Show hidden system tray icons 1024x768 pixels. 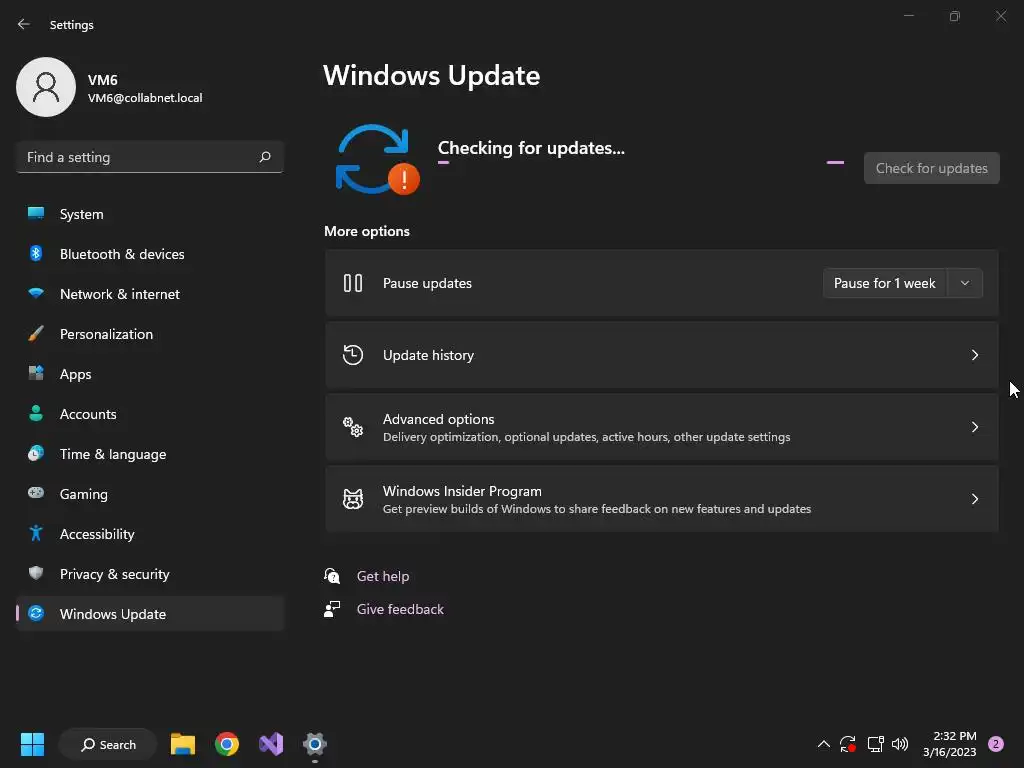tap(824, 744)
